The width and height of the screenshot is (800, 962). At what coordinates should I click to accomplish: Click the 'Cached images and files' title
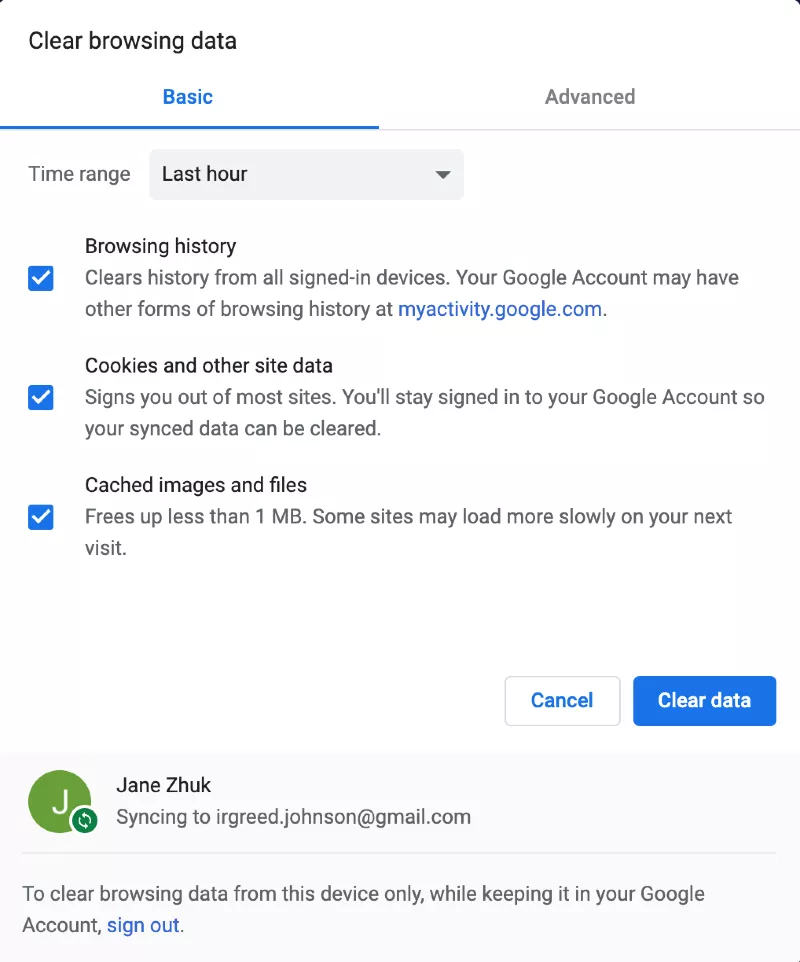click(195, 485)
